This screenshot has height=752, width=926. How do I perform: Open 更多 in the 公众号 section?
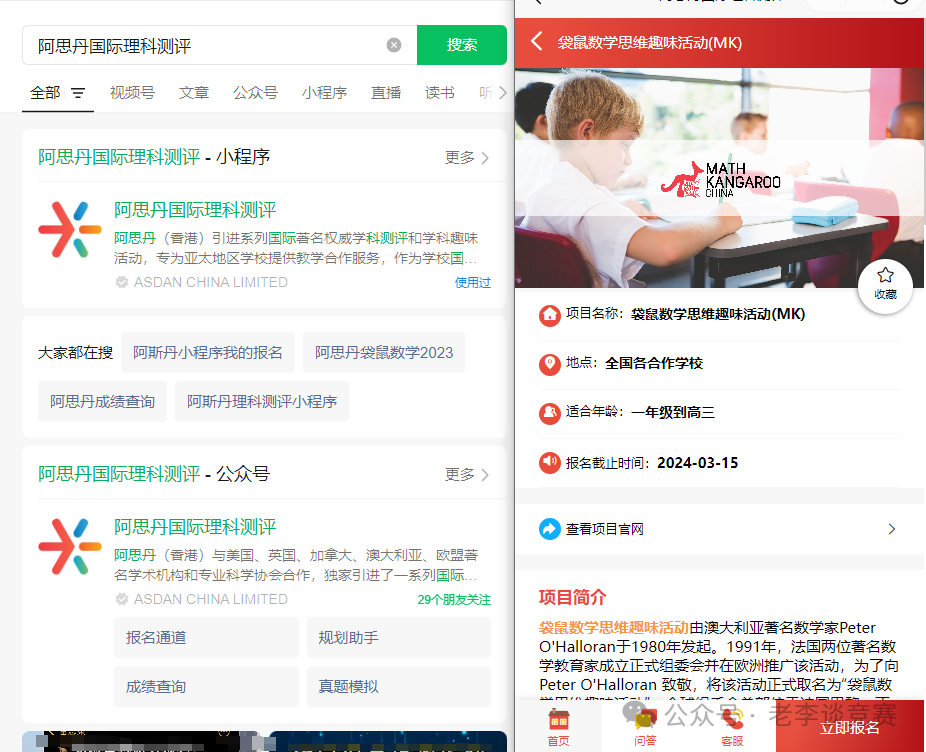pyautogui.click(x=467, y=474)
